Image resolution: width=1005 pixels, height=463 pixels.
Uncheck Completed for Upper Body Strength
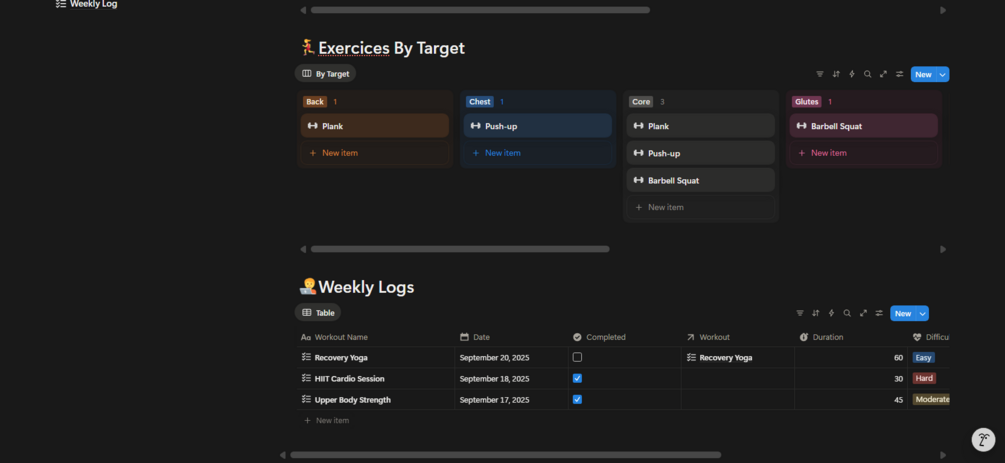tap(577, 399)
